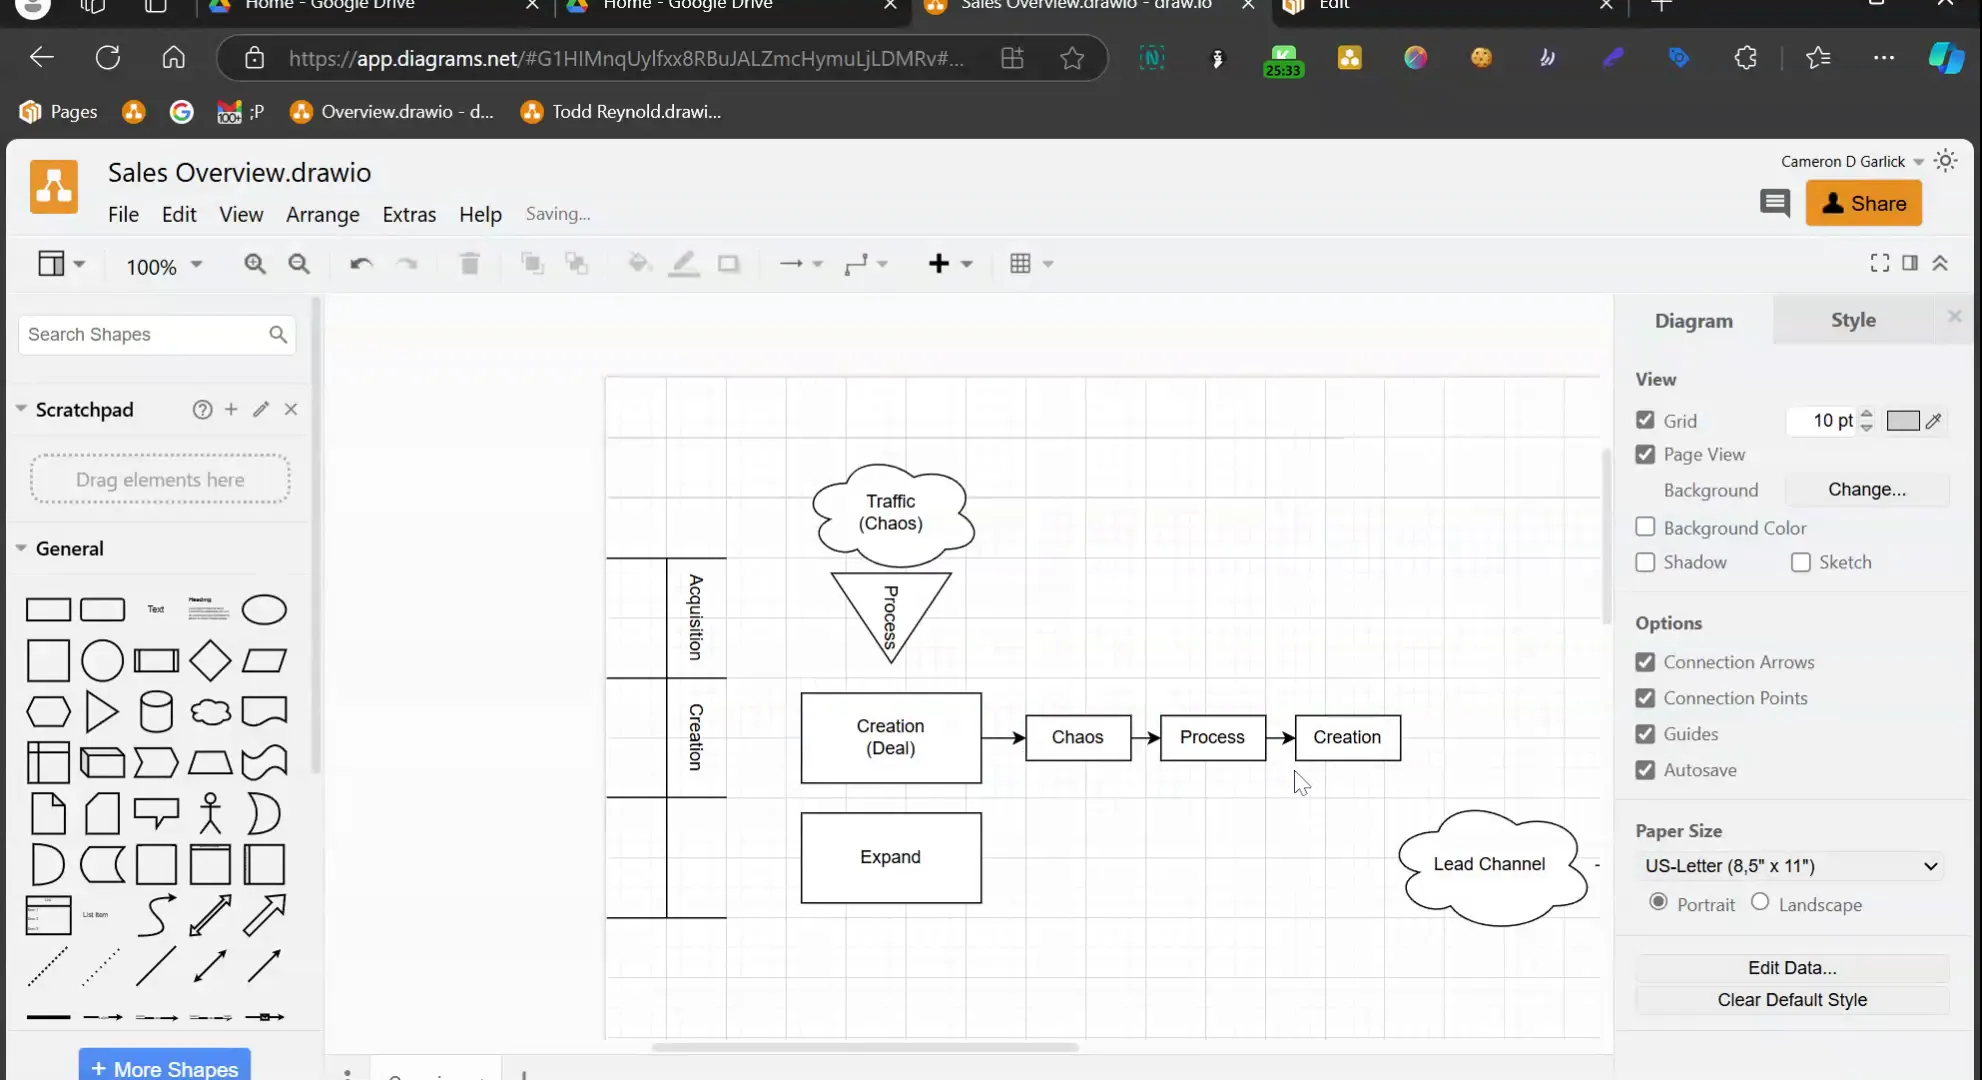Screen dimensions: 1982x1080
Task: Click the Undo icon
Action: point(359,264)
